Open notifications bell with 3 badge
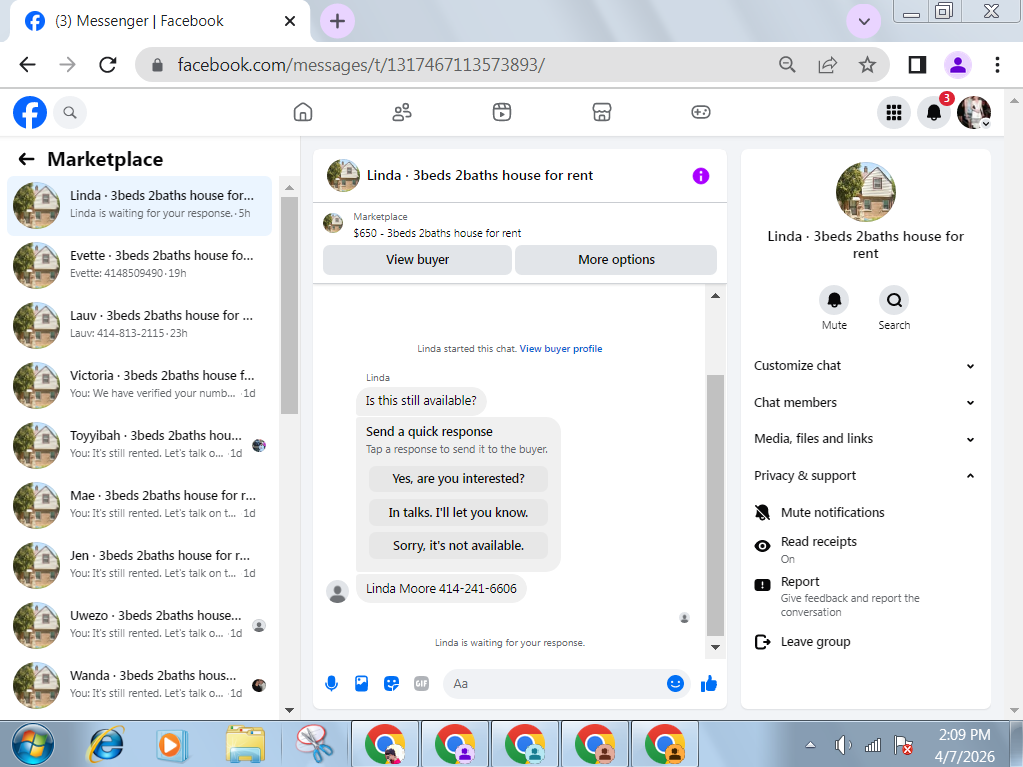 (934, 112)
